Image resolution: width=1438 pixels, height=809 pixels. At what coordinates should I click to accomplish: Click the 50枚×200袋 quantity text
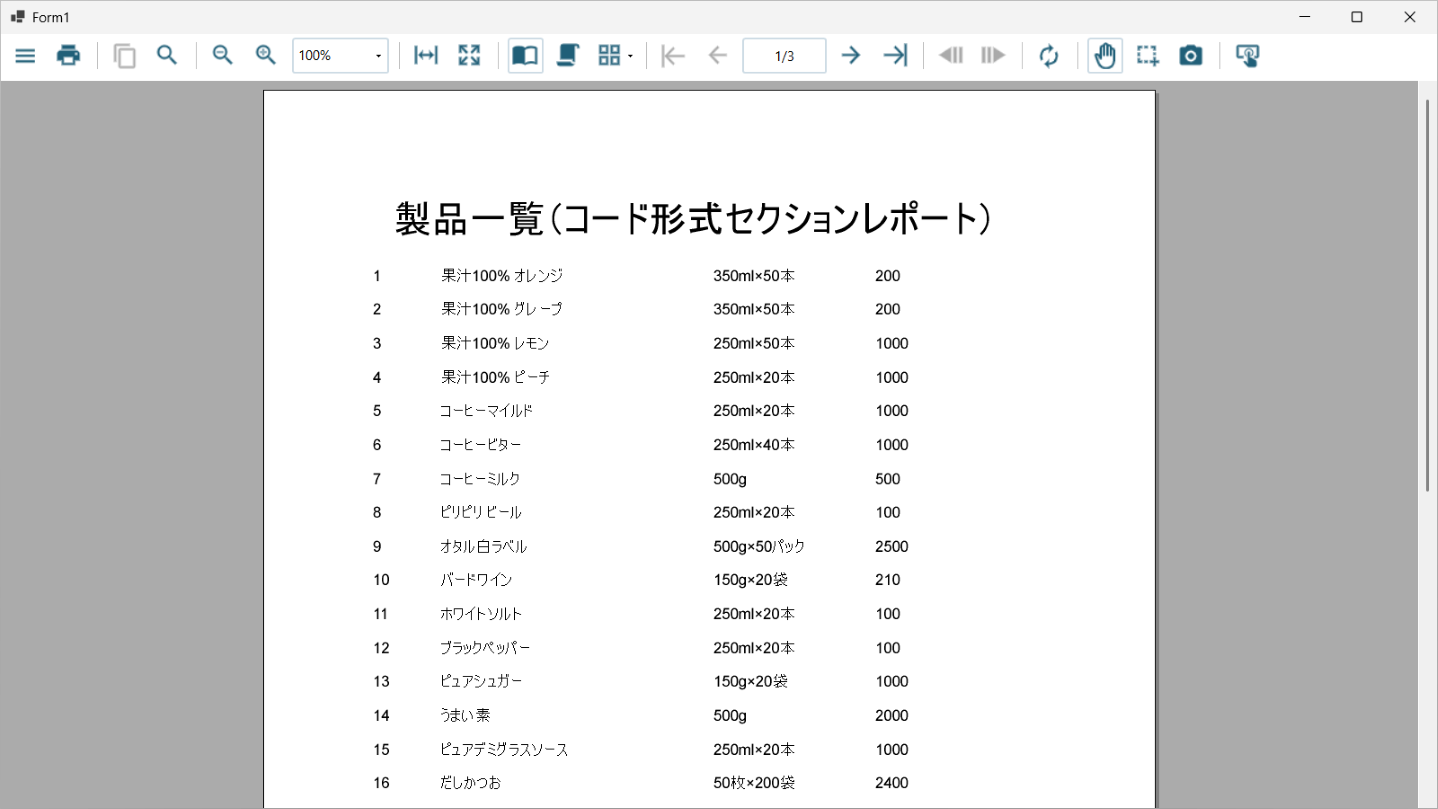coord(754,783)
